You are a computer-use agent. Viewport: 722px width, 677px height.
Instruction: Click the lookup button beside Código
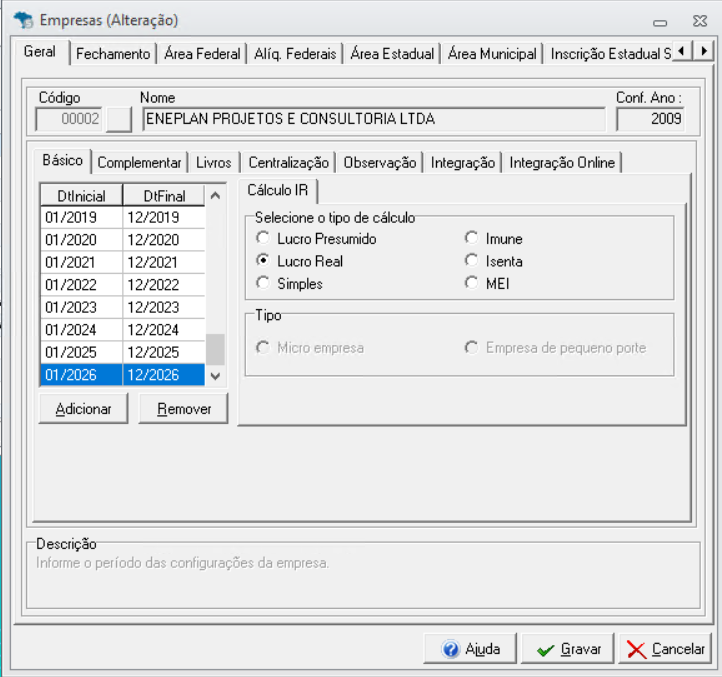[x=119, y=119]
